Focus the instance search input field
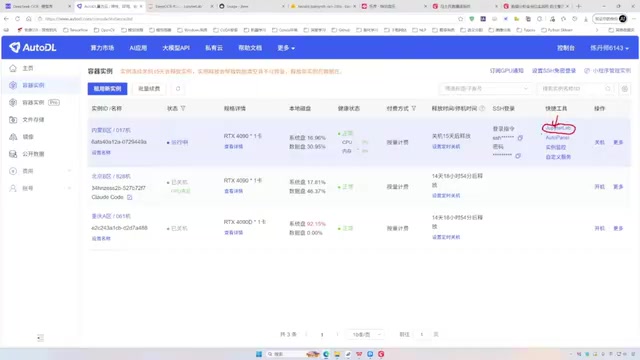The width and height of the screenshot is (640, 360). pyautogui.click(x=569, y=89)
